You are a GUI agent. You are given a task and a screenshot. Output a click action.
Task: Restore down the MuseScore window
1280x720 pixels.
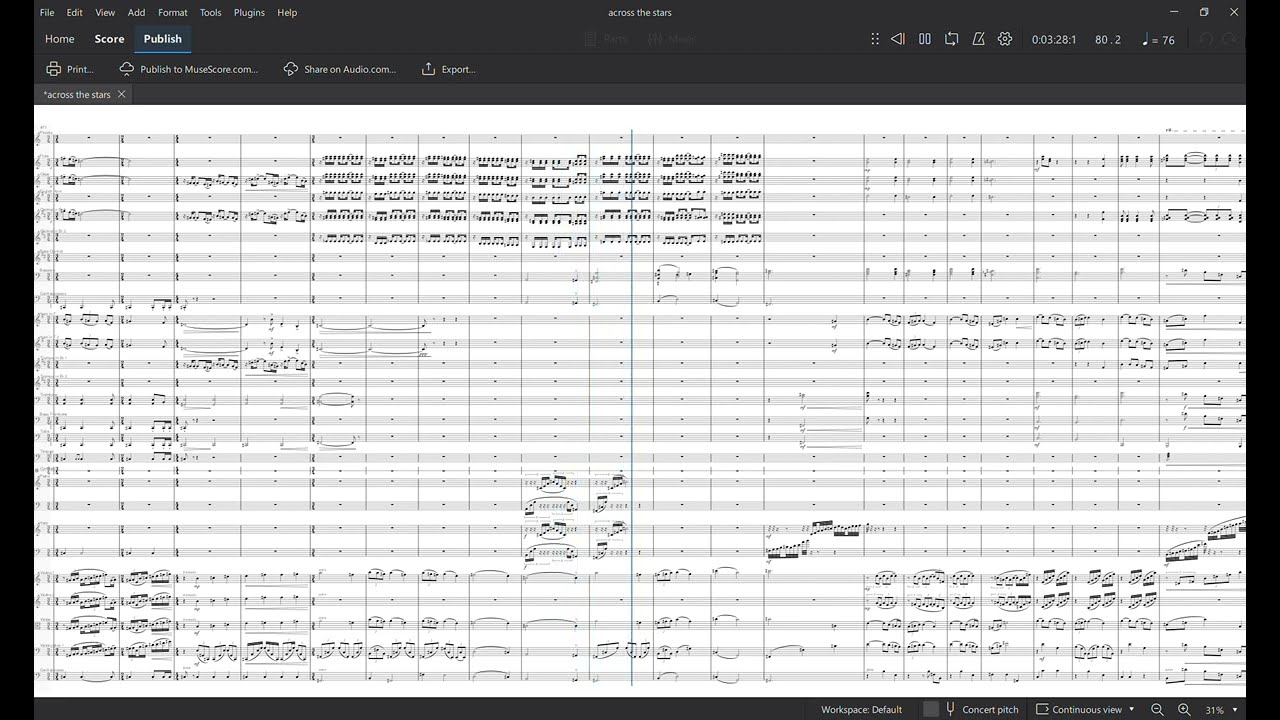click(x=1204, y=12)
